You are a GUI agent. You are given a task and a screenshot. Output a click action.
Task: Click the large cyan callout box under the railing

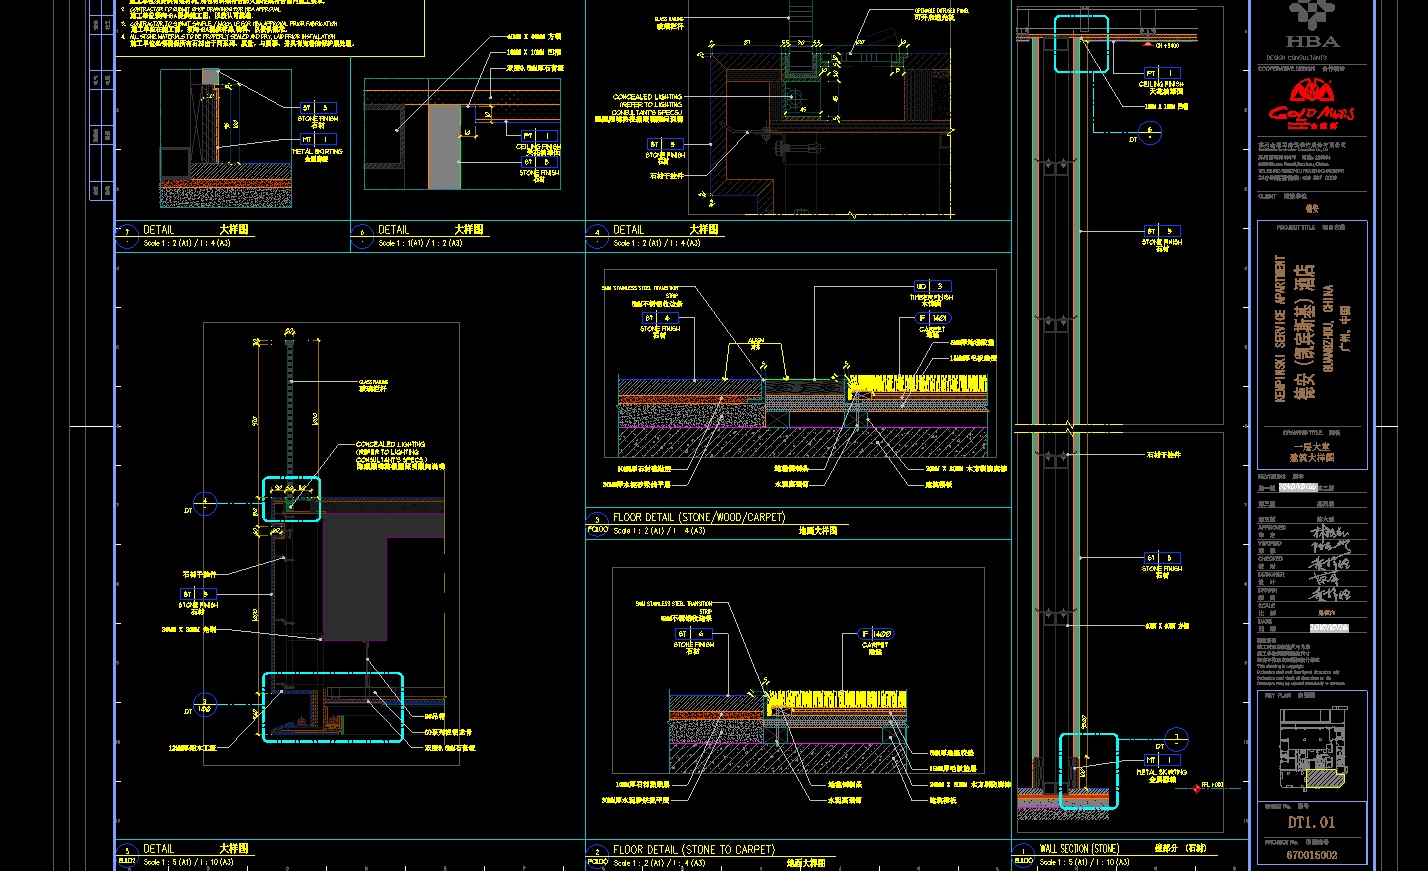332,707
